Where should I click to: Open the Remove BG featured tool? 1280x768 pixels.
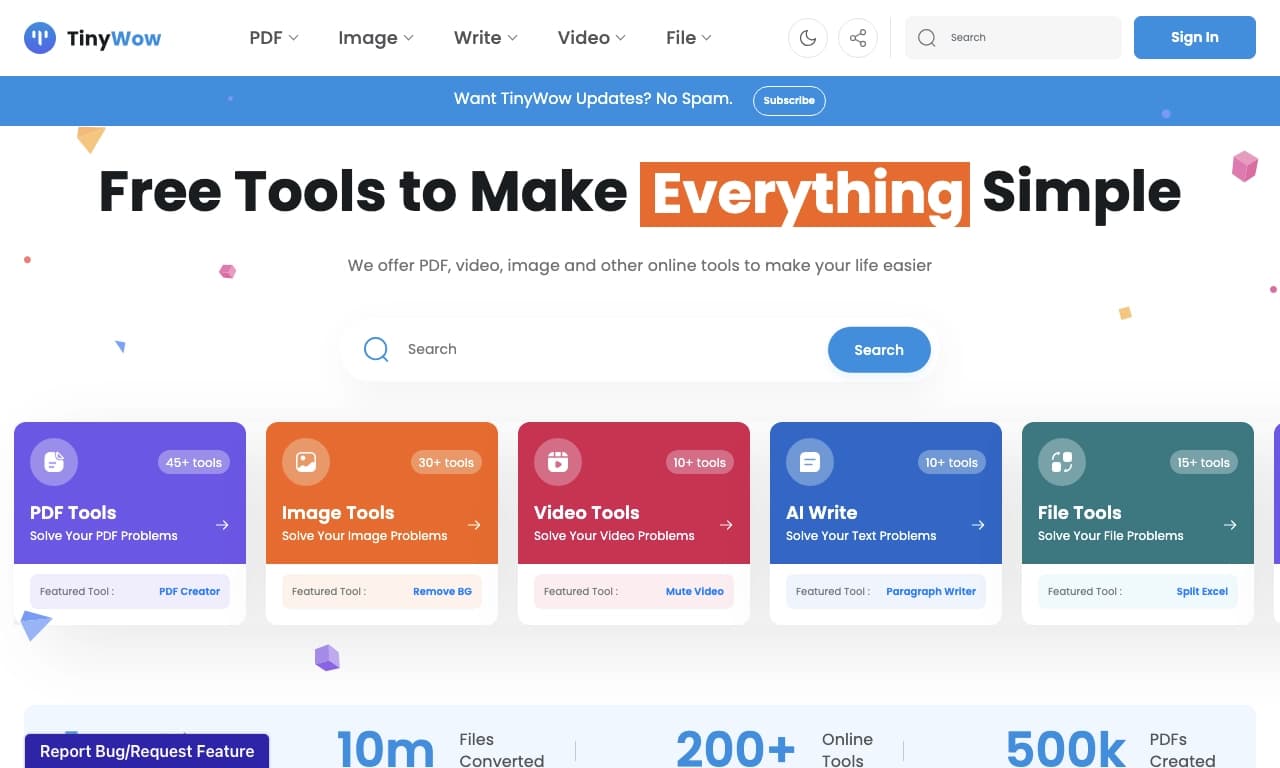pos(442,591)
